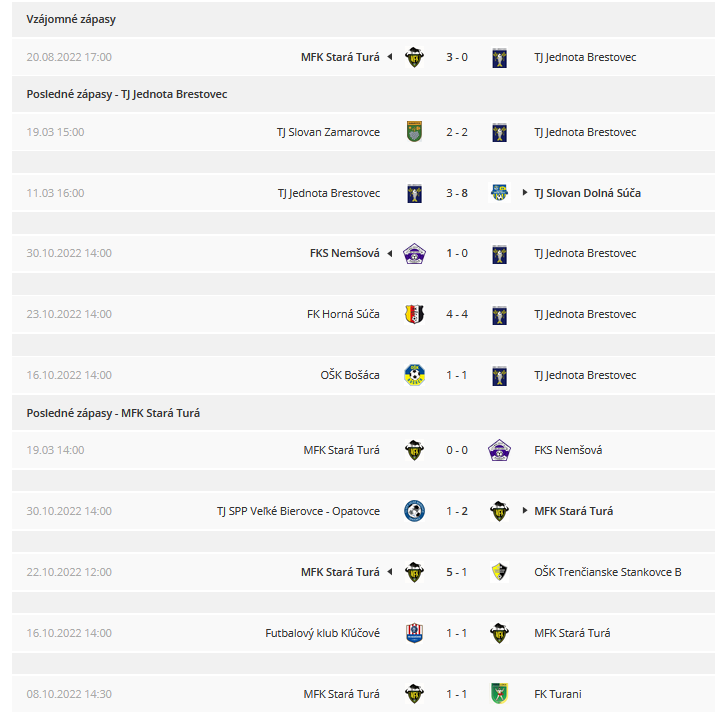Viewport: 715px width, 717px height.
Task: Open Futbalový klub Kľúčové team page
Action: click(322, 633)
